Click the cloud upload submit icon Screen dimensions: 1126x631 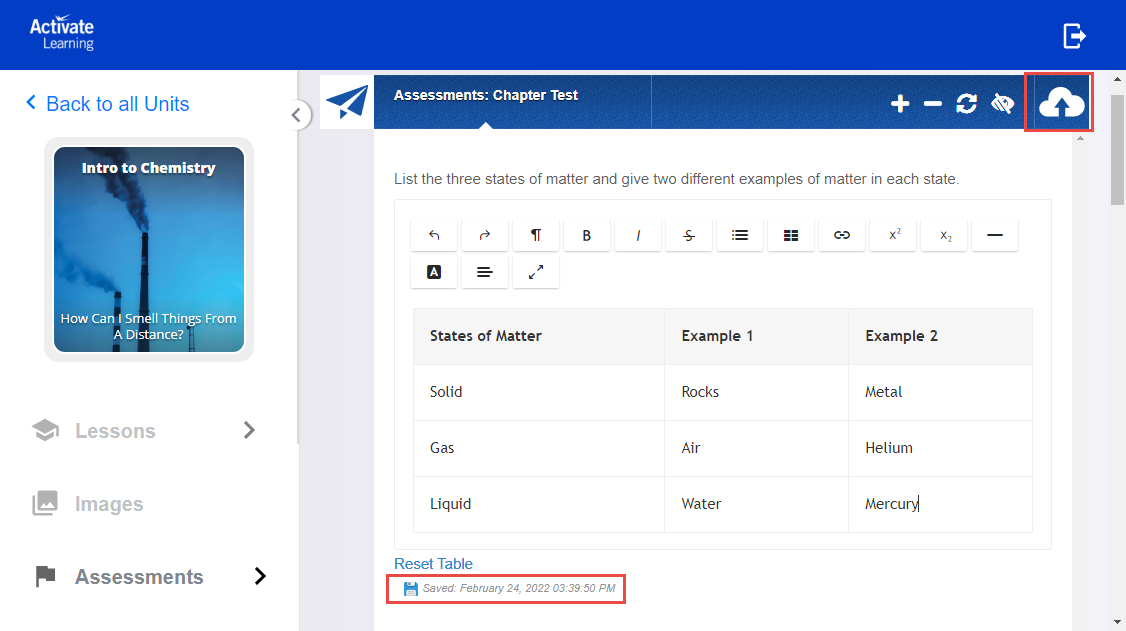1061,103
